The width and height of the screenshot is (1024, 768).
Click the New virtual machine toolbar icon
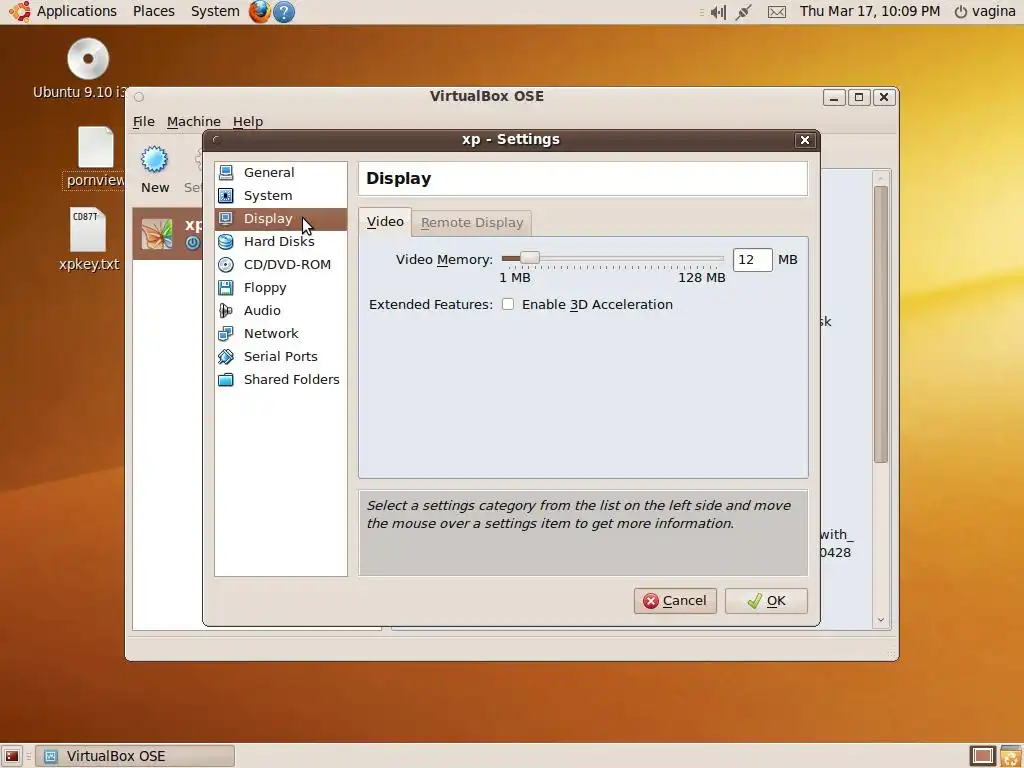[x=155, y=159]
